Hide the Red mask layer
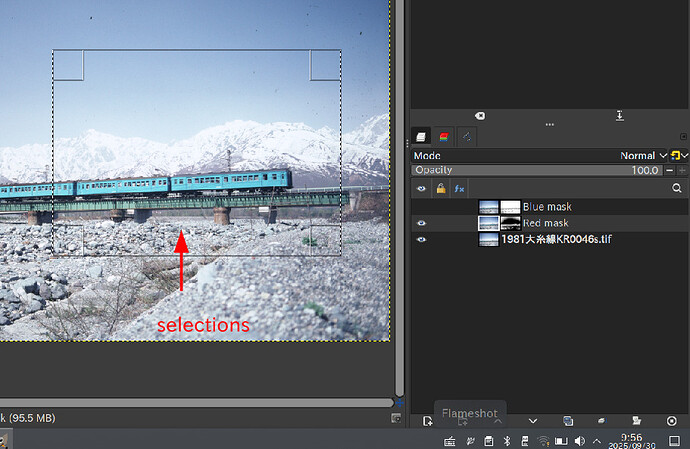690x449 pixels. (421, 223)
